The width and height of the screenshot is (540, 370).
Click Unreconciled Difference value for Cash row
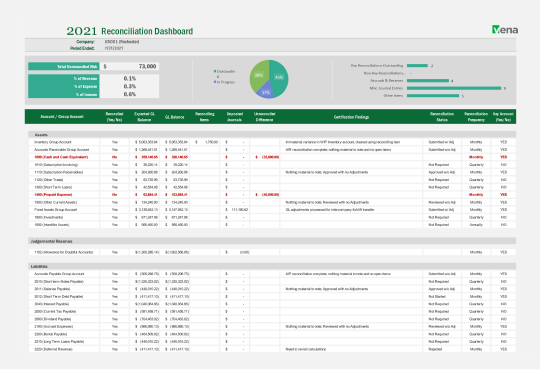pos(267,157)
